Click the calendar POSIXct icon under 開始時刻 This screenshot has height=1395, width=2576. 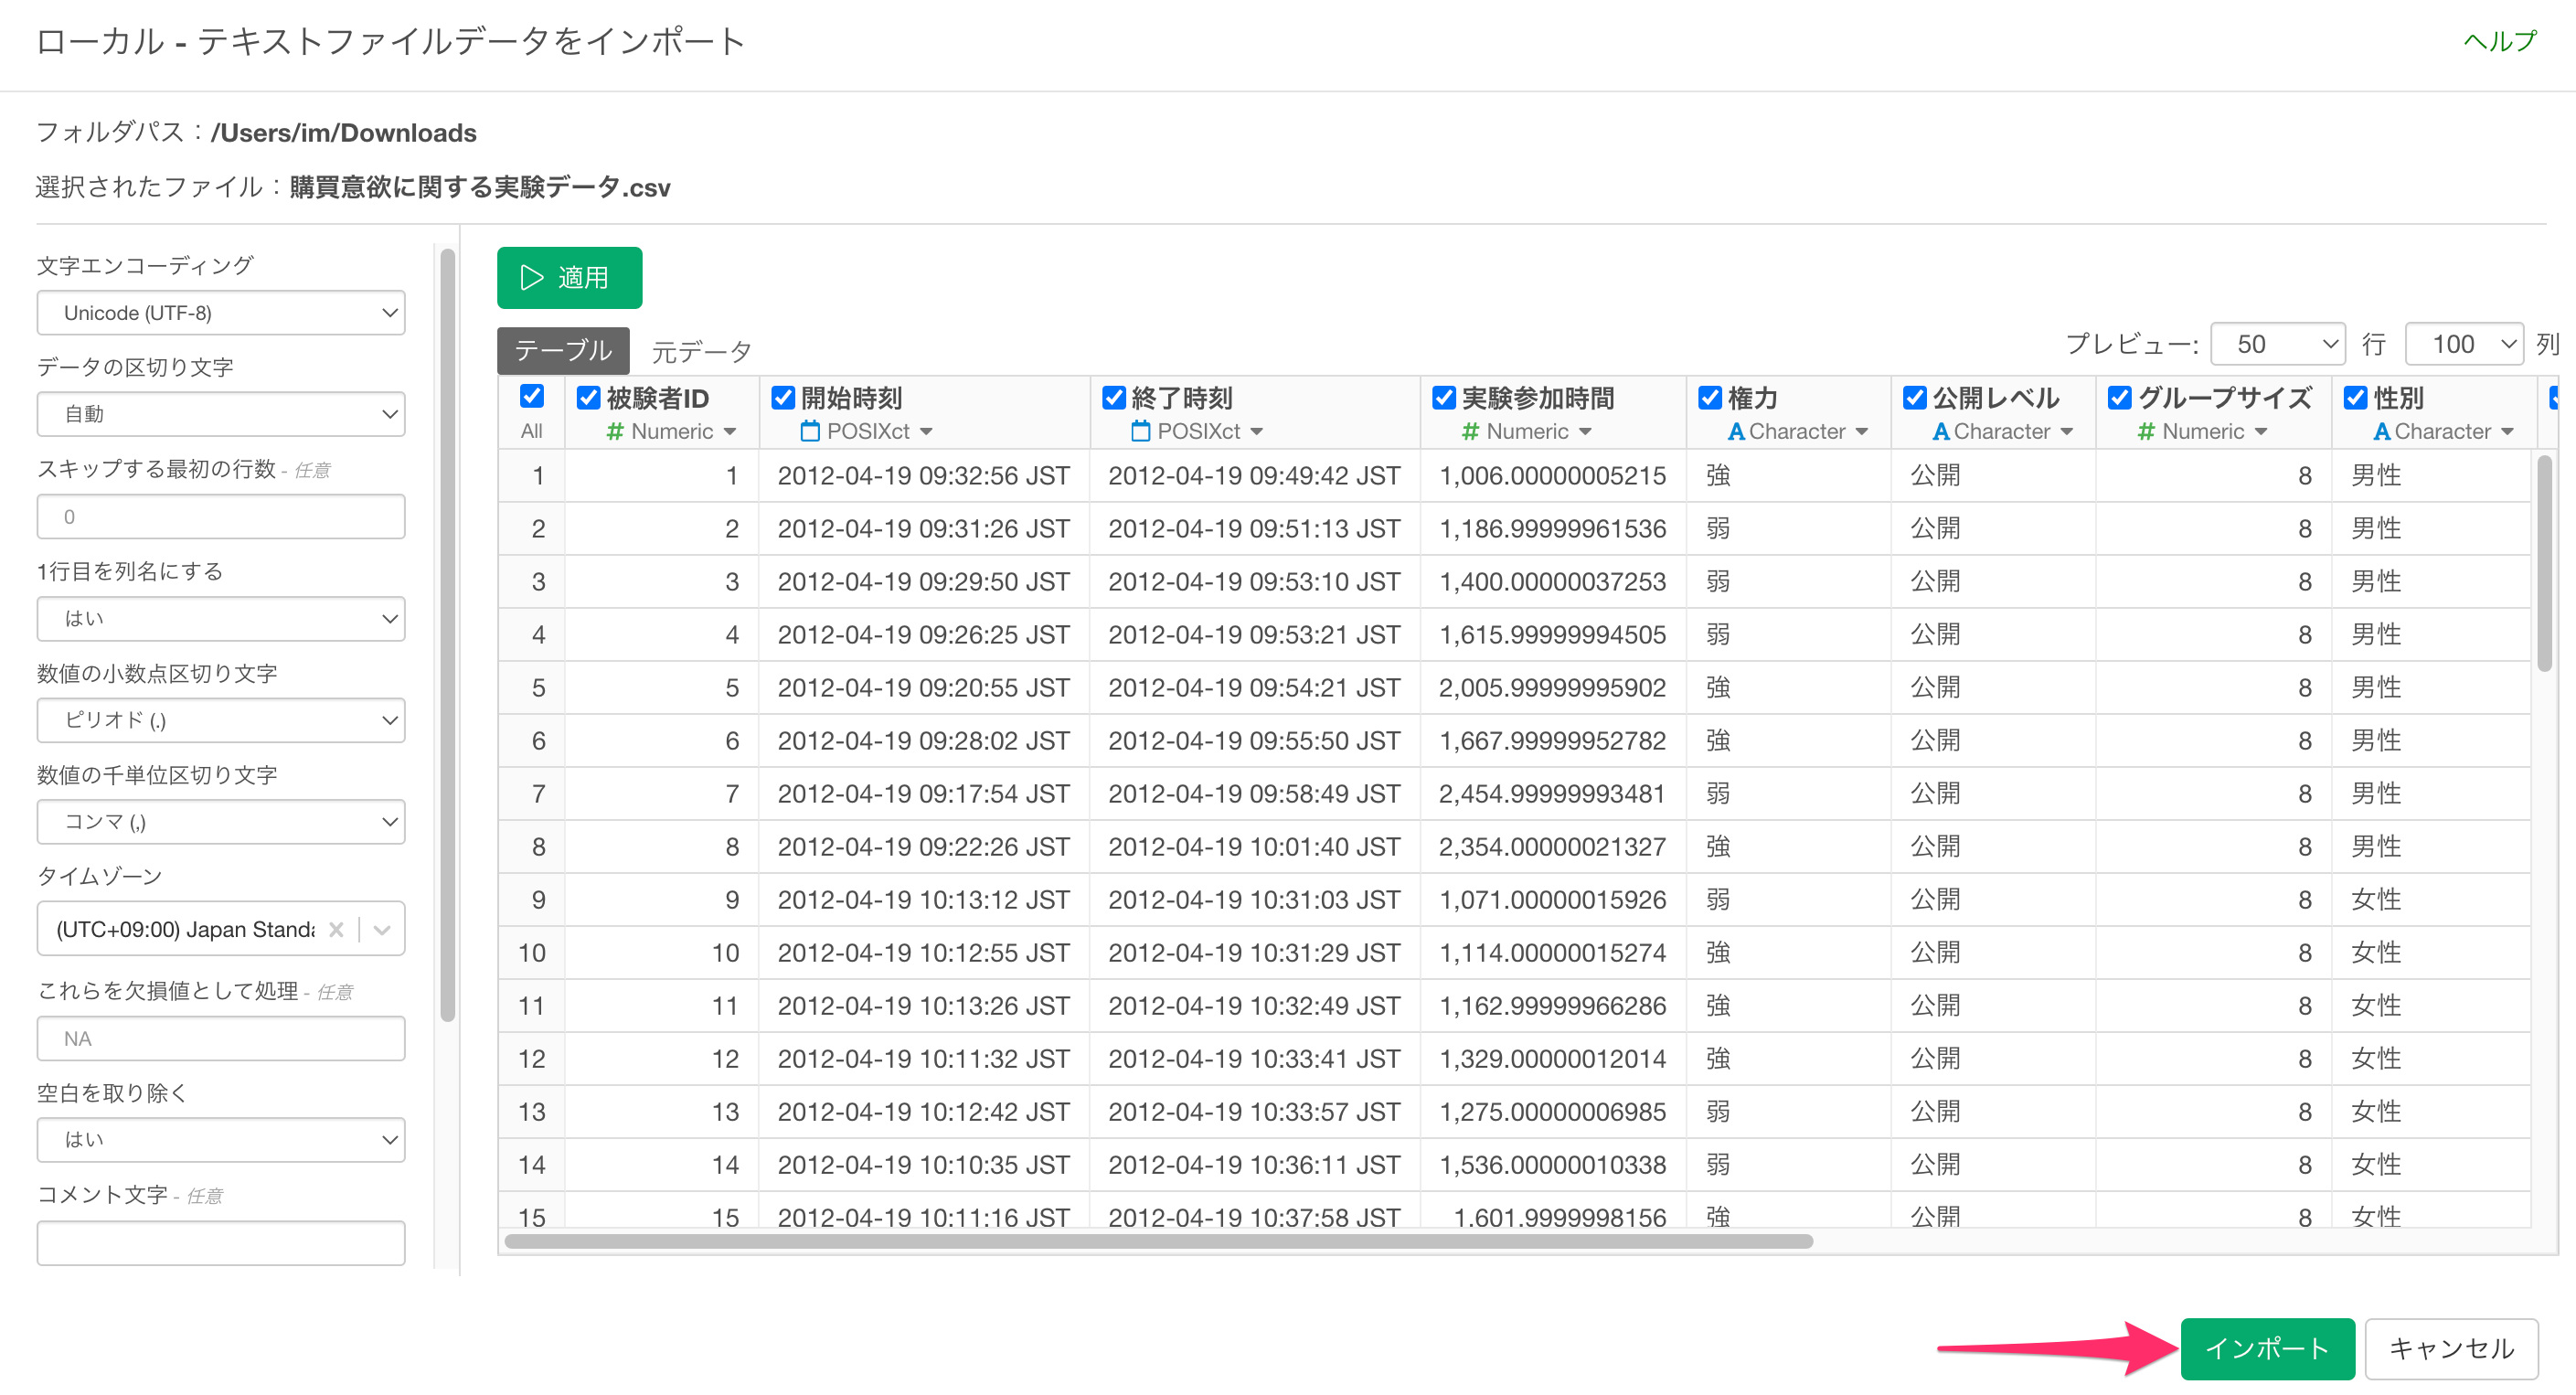810,432
